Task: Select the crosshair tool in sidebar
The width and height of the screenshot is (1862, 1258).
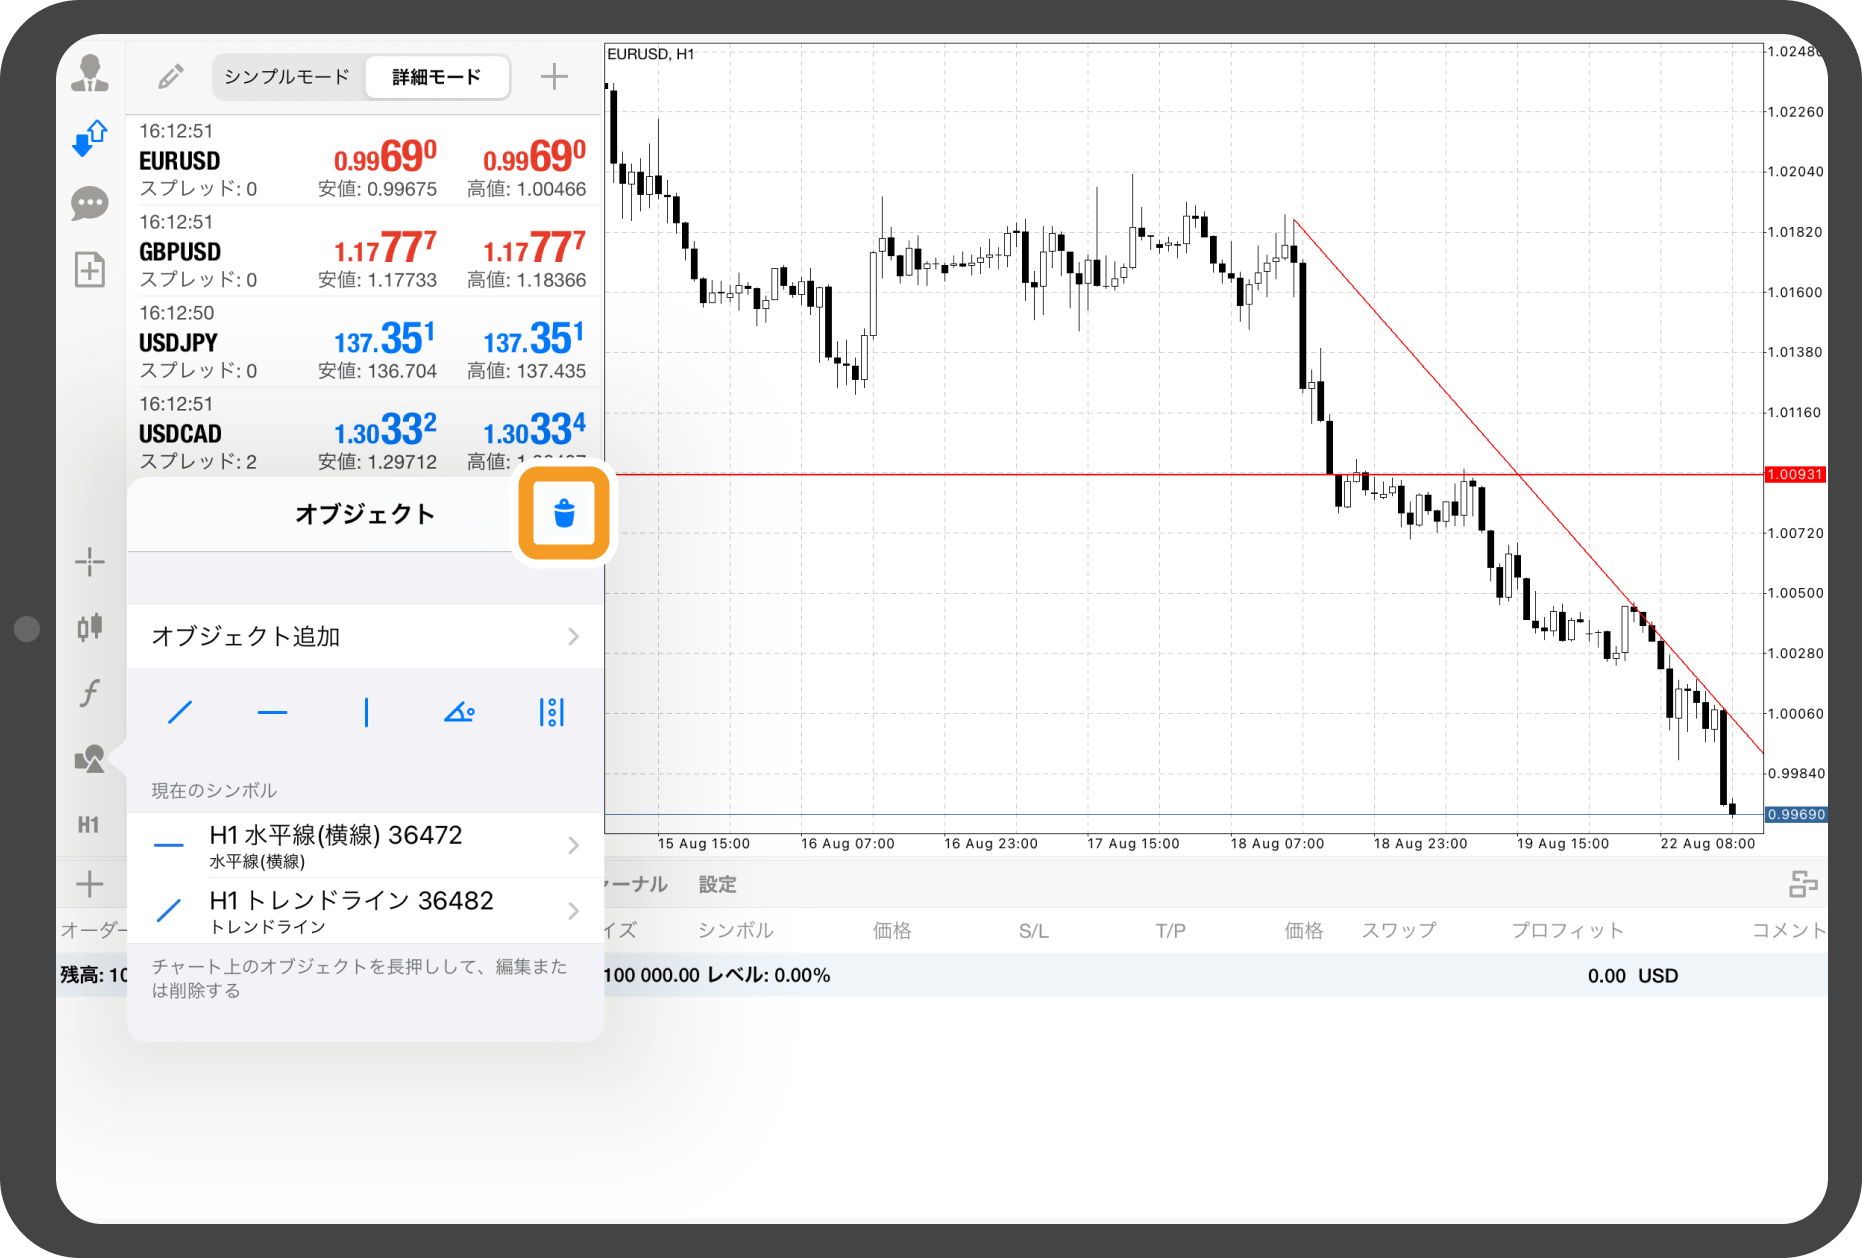Action: [x=90, y=562]
